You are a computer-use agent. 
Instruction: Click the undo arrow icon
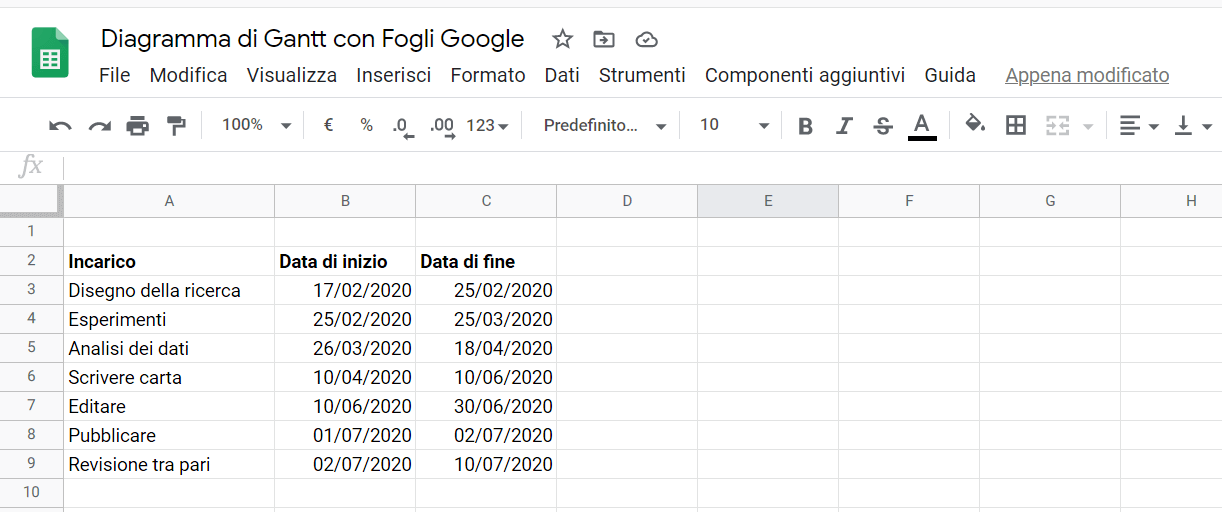point(60,126)
